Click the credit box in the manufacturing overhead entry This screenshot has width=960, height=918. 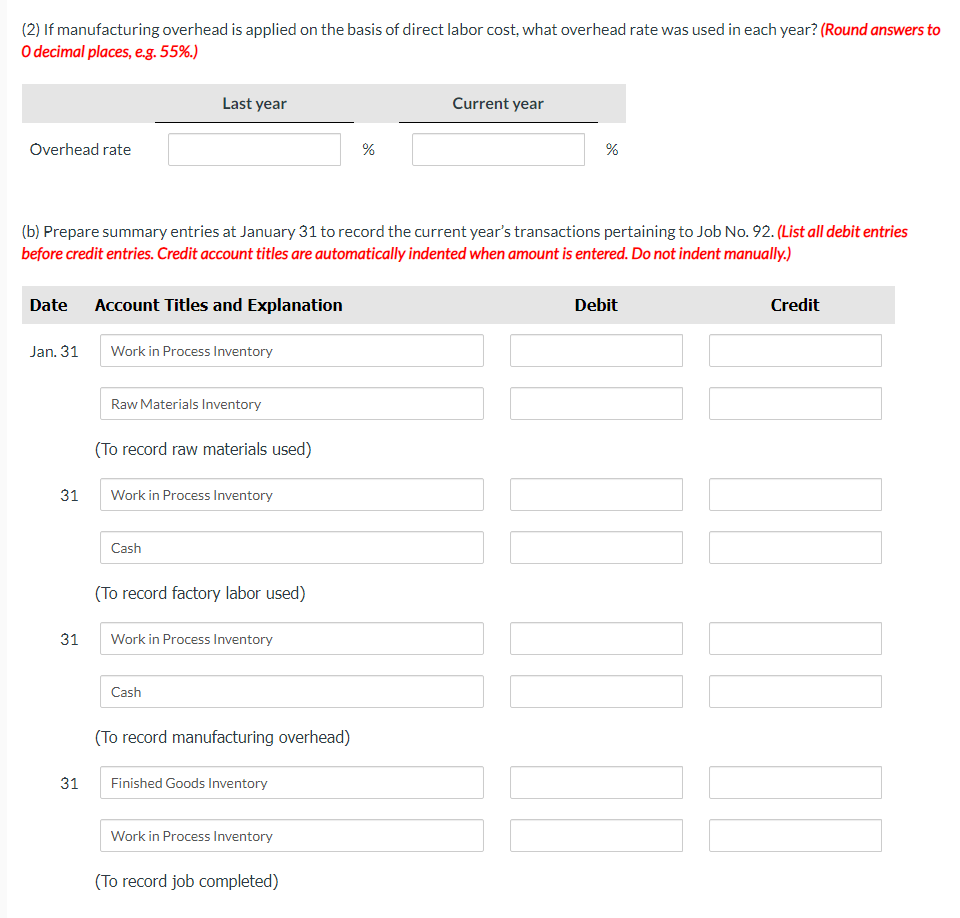coord(794,691)
